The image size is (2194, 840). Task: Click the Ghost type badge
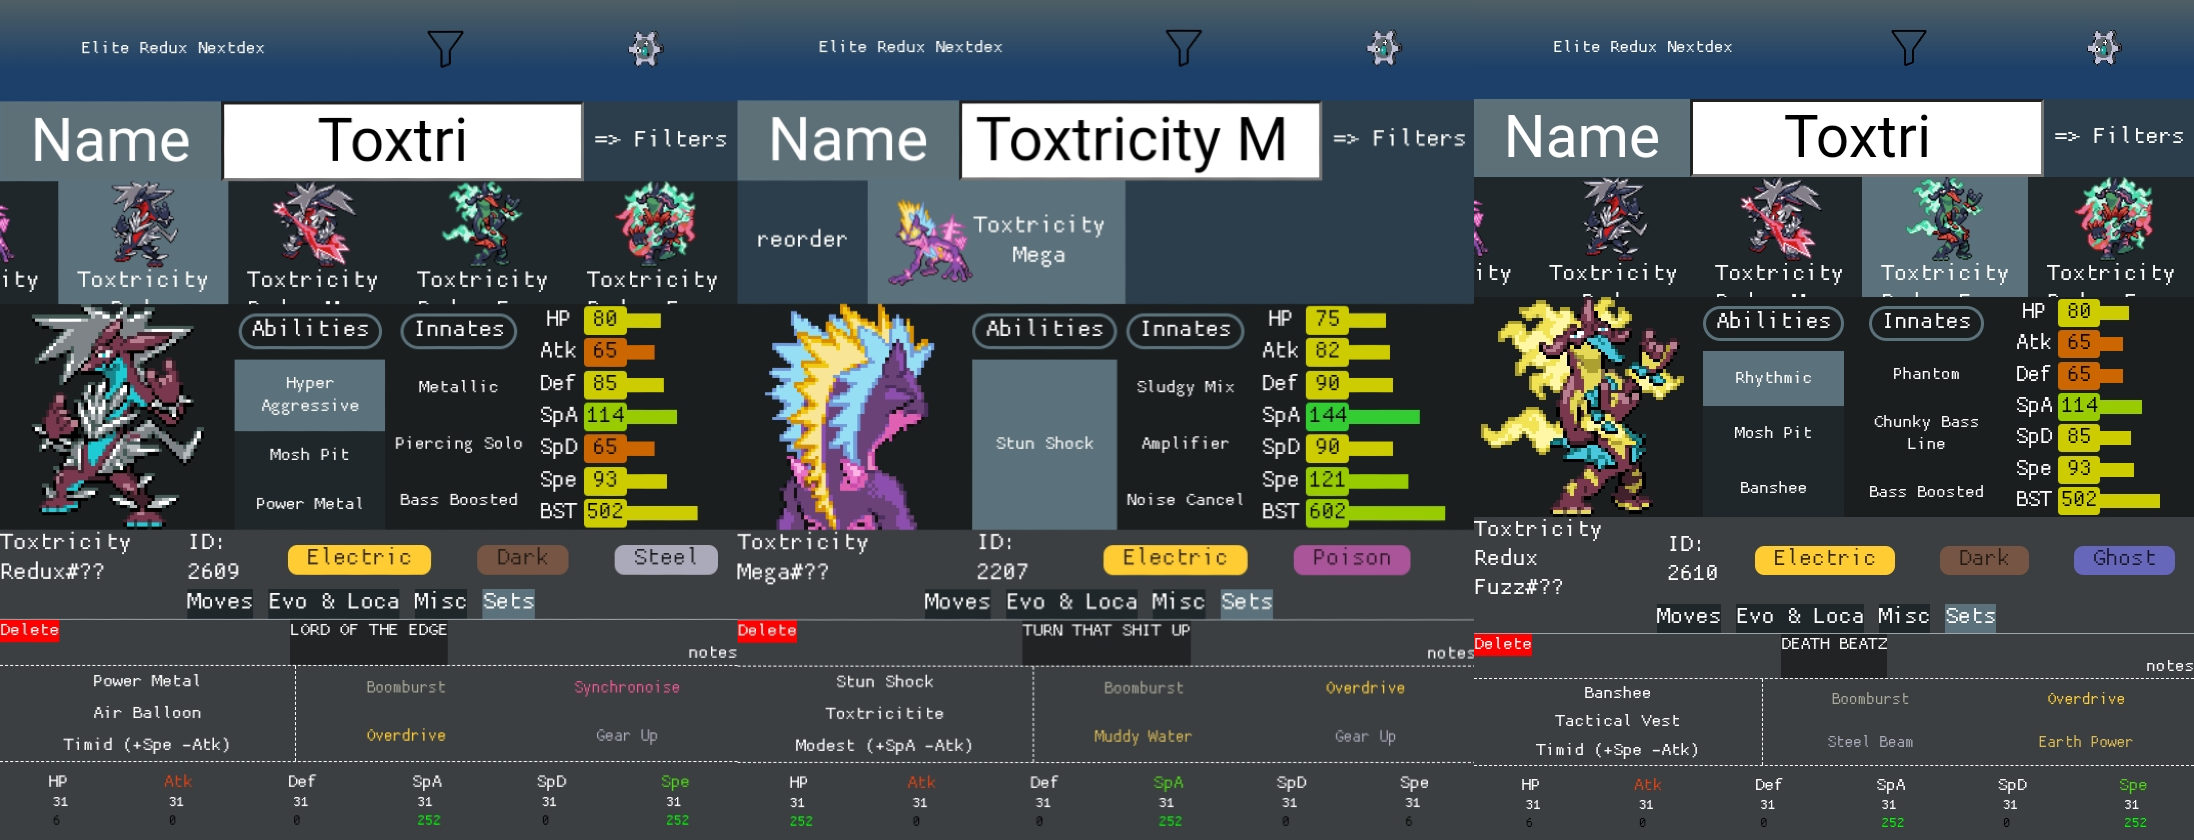click(2124, 559)
